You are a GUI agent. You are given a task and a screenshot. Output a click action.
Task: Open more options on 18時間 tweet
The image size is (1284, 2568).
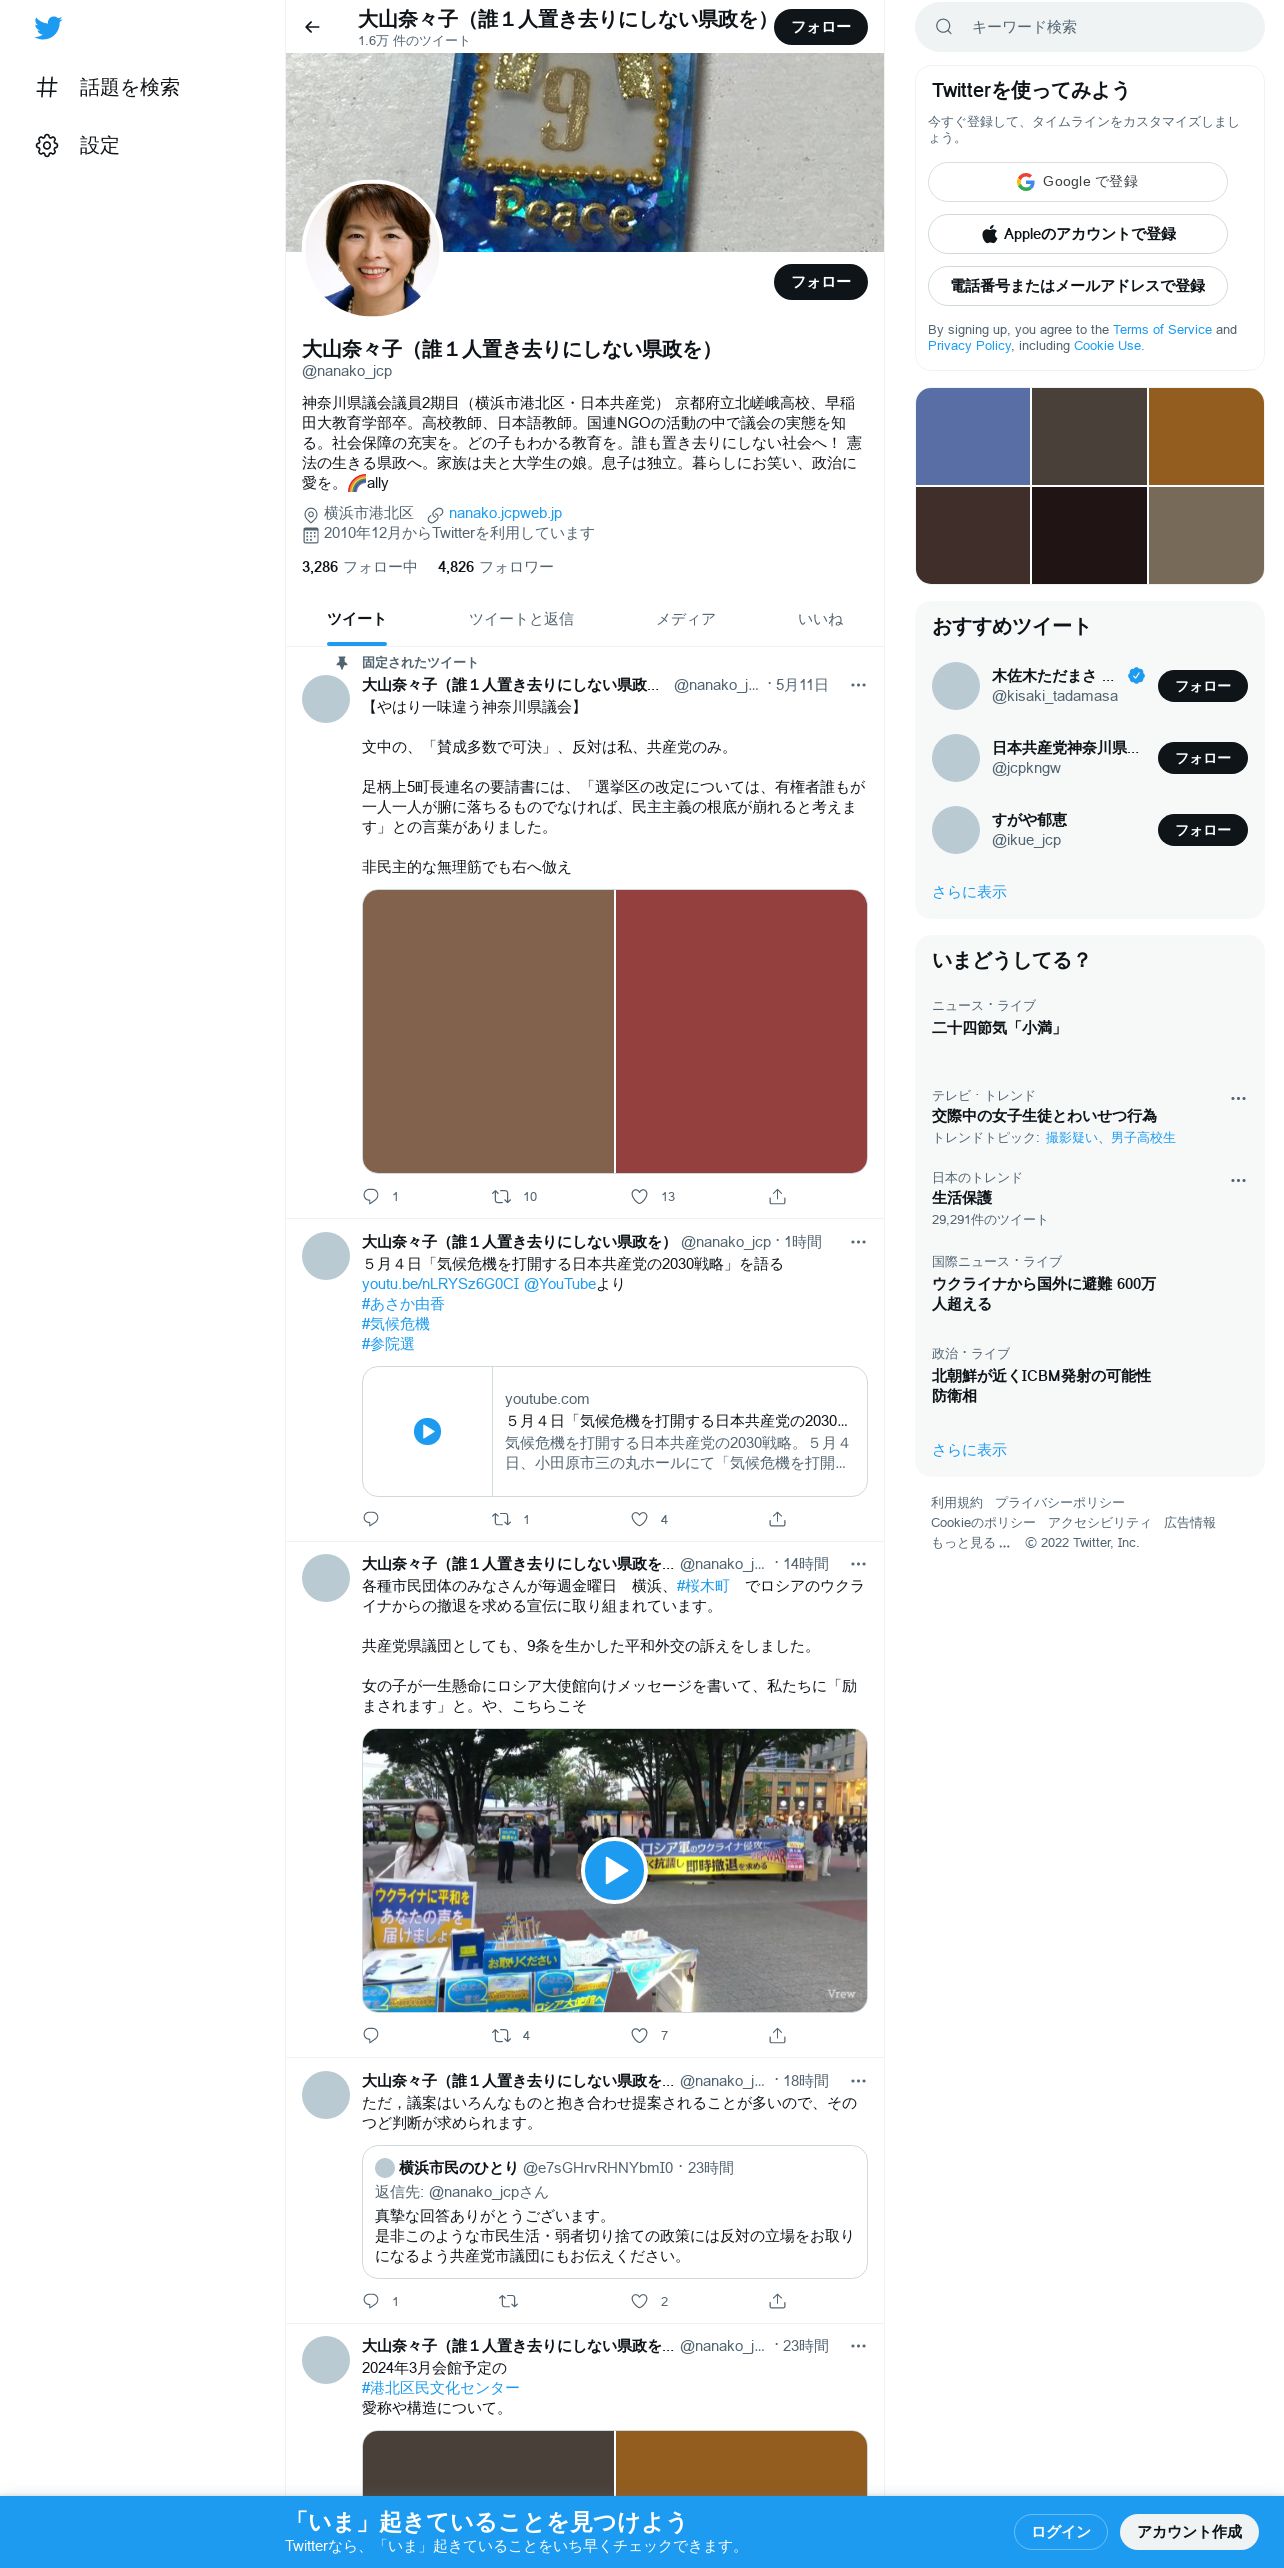coord(858,2081)
